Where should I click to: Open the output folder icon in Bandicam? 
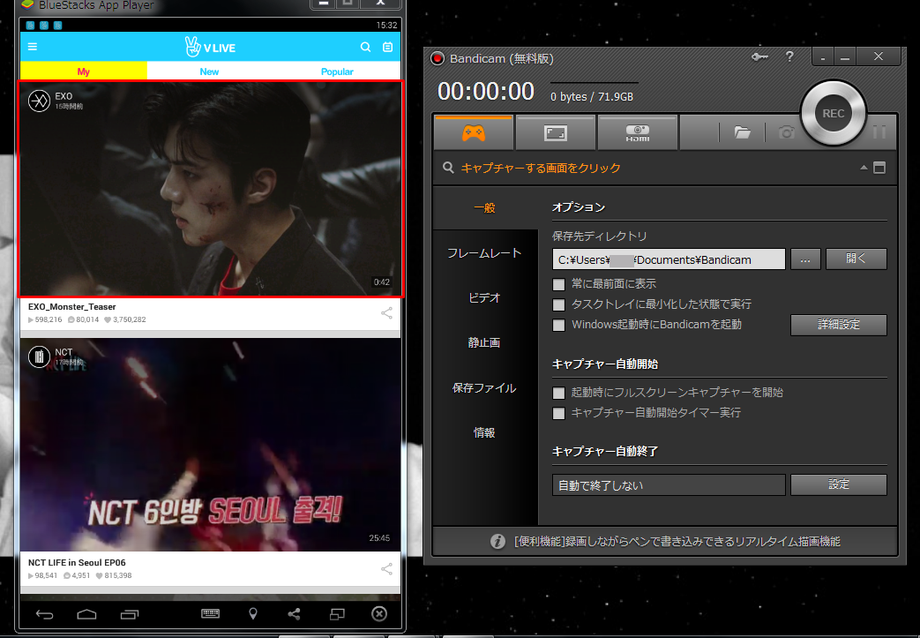742,132
